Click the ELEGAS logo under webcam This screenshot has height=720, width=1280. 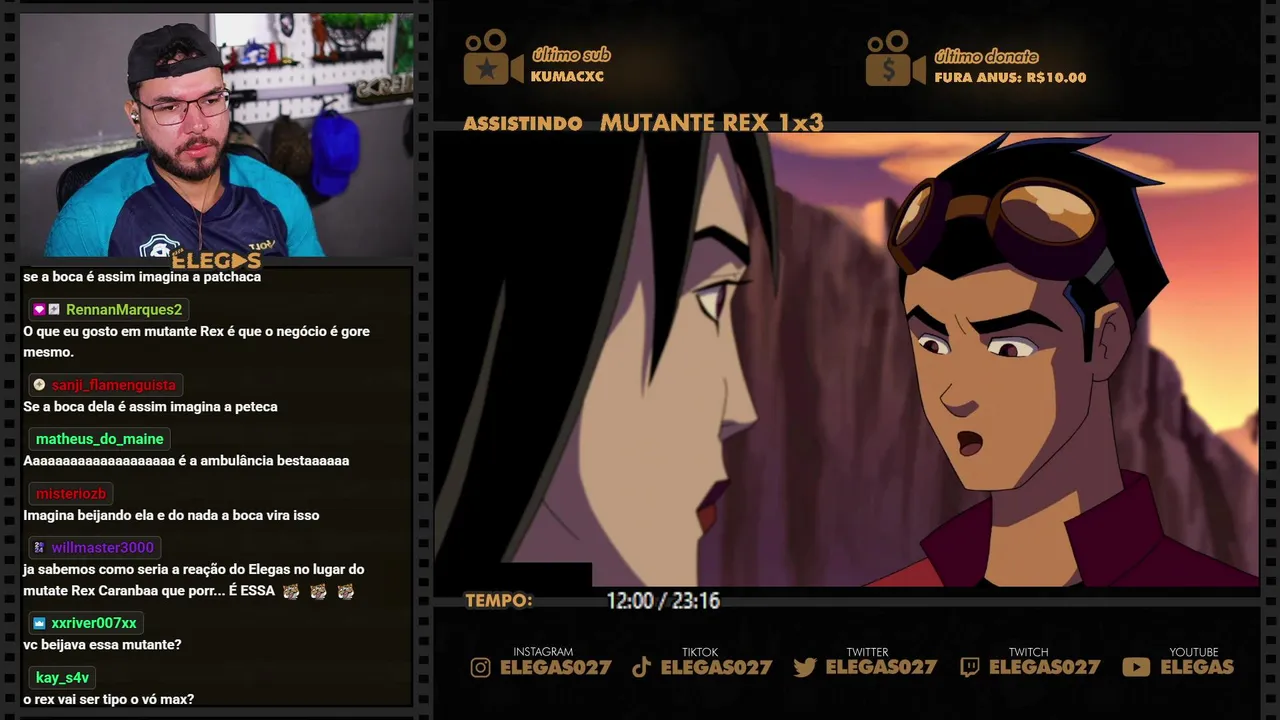pyautogui.click(x=216, y=261)
